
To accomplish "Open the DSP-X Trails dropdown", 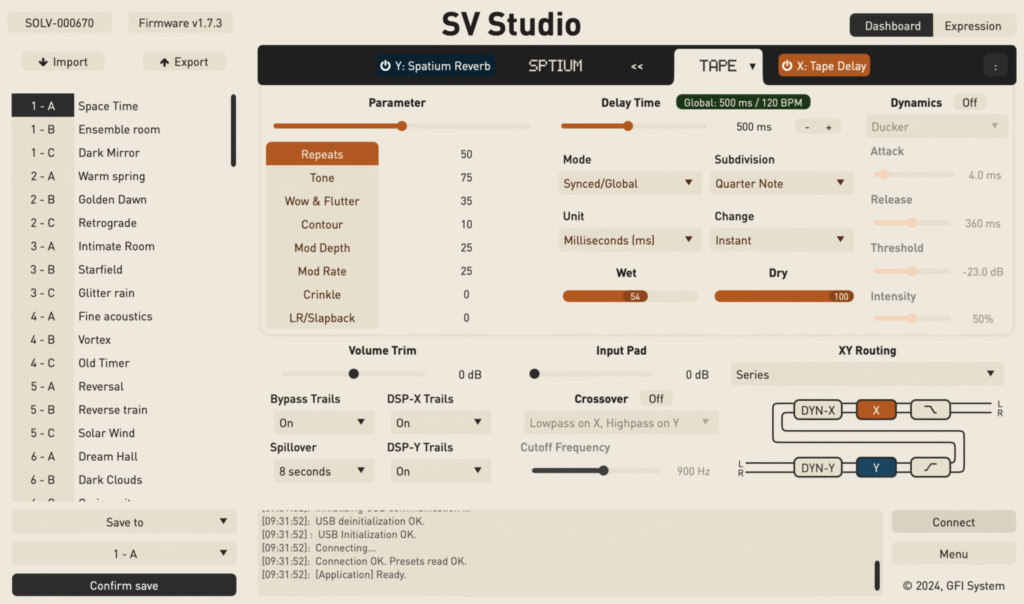I will [x=440, y=423].
